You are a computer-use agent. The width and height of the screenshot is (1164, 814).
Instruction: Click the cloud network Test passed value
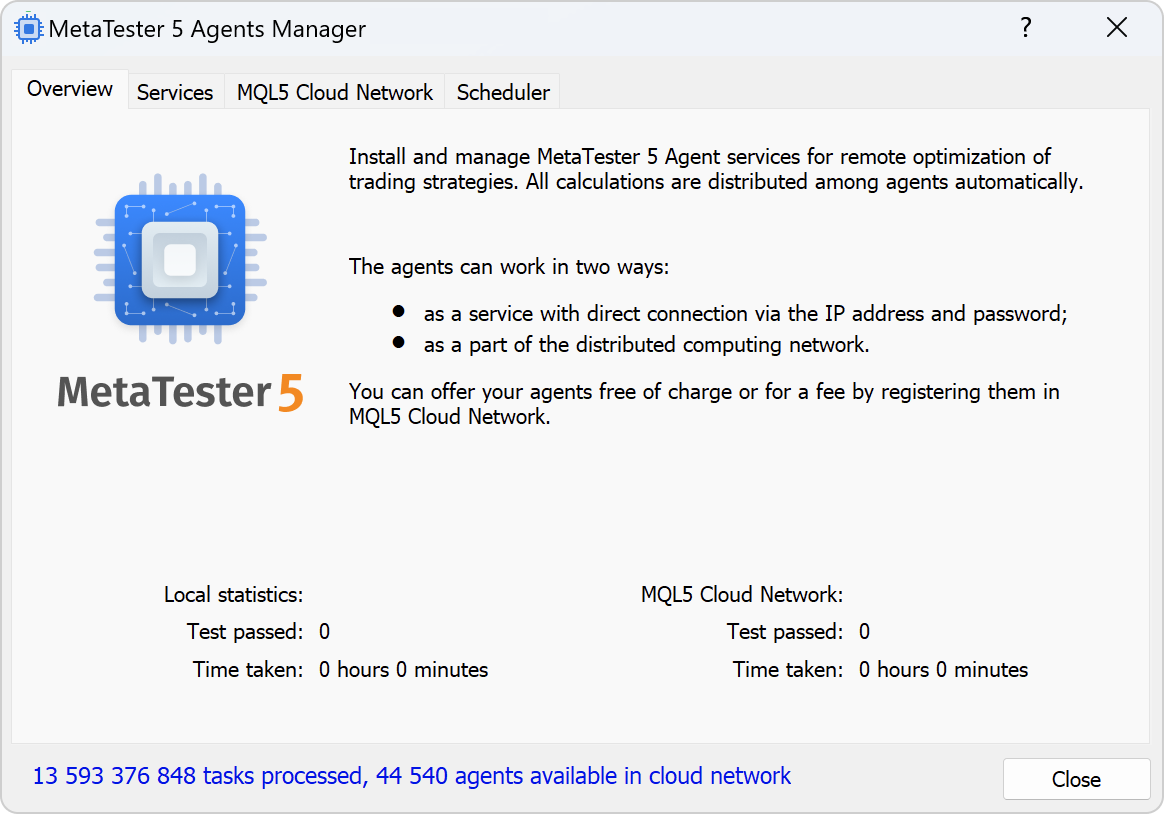[x=864, y=632]
